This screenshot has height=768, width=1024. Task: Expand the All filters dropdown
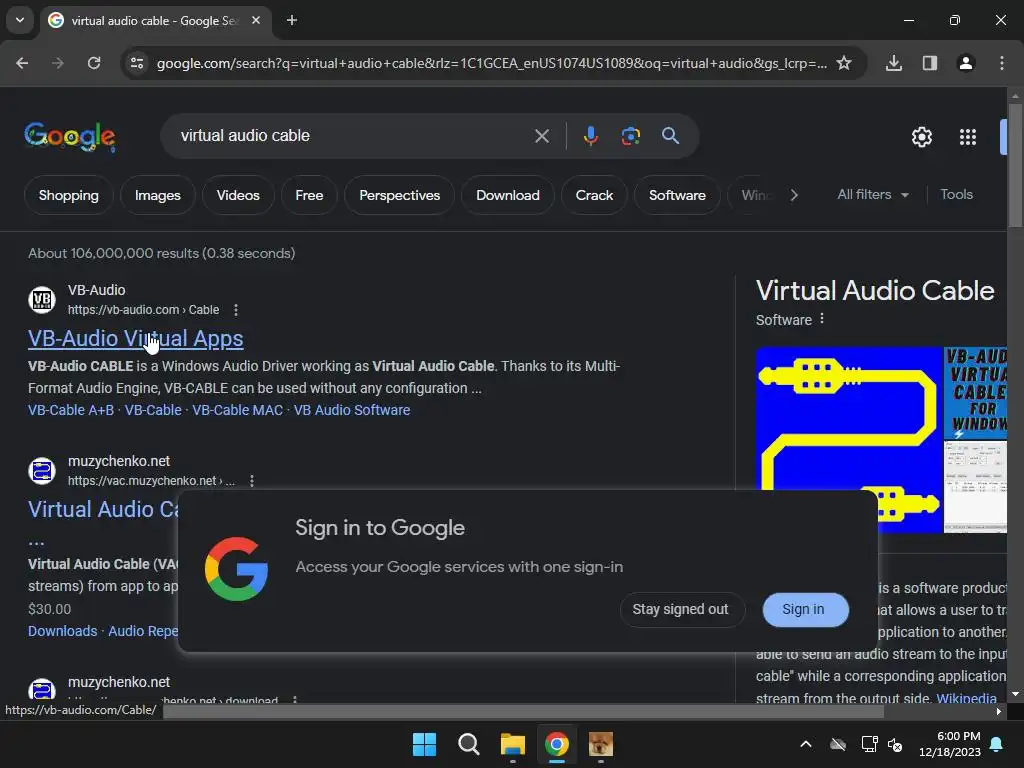point(872,195)
